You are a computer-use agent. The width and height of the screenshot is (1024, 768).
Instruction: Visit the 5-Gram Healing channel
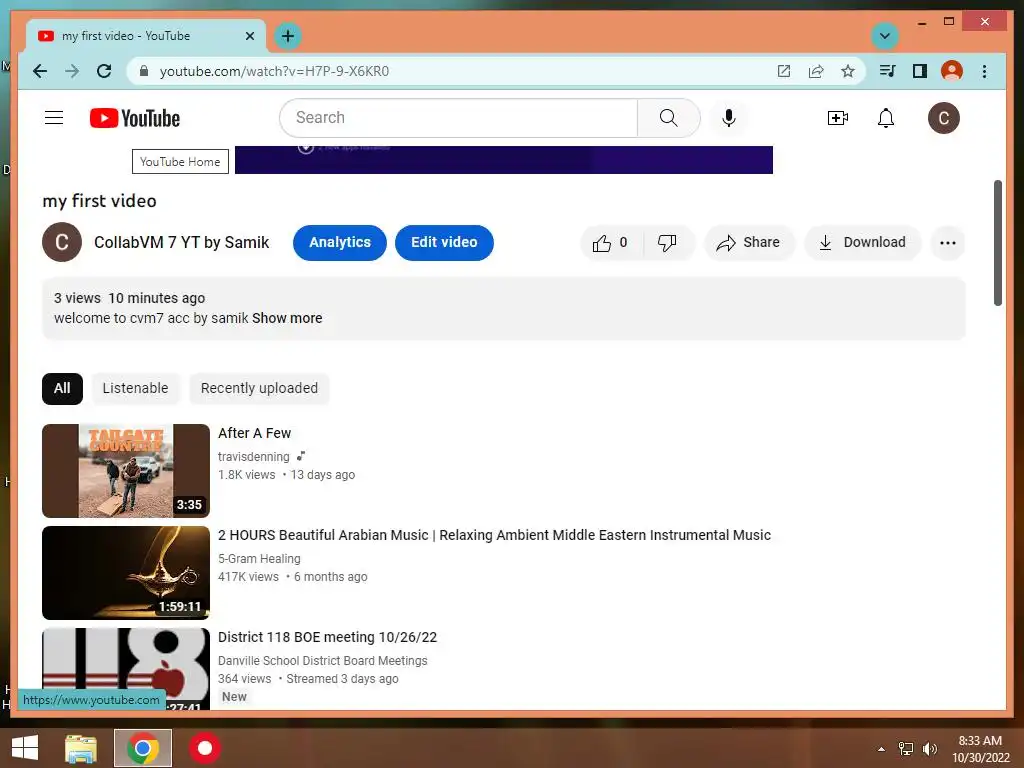[259, 558]
